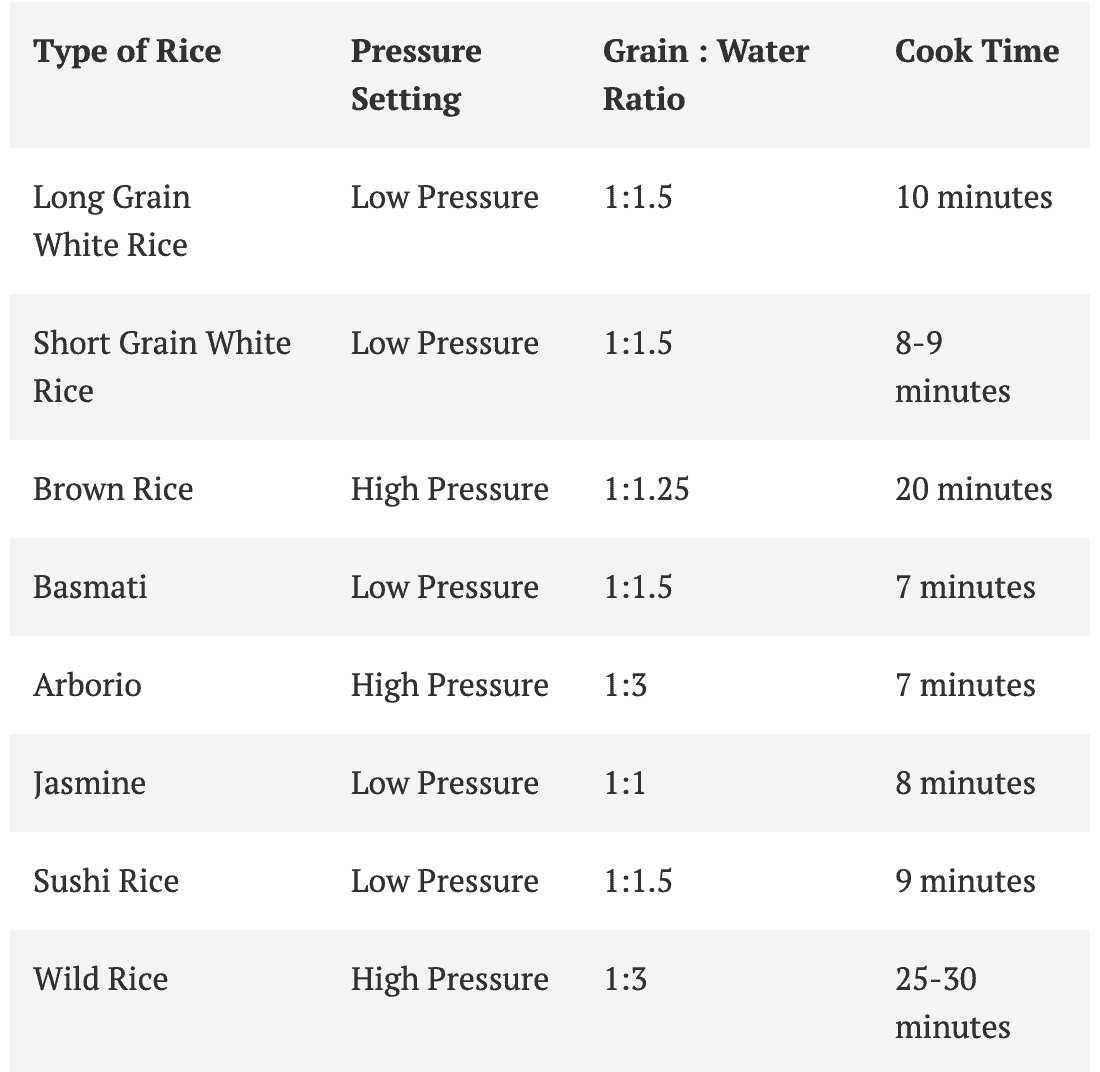Click the "Basmati" row label
Image resolution: width=1100 pixels, height=1072 pixels.
coord(90,586)
